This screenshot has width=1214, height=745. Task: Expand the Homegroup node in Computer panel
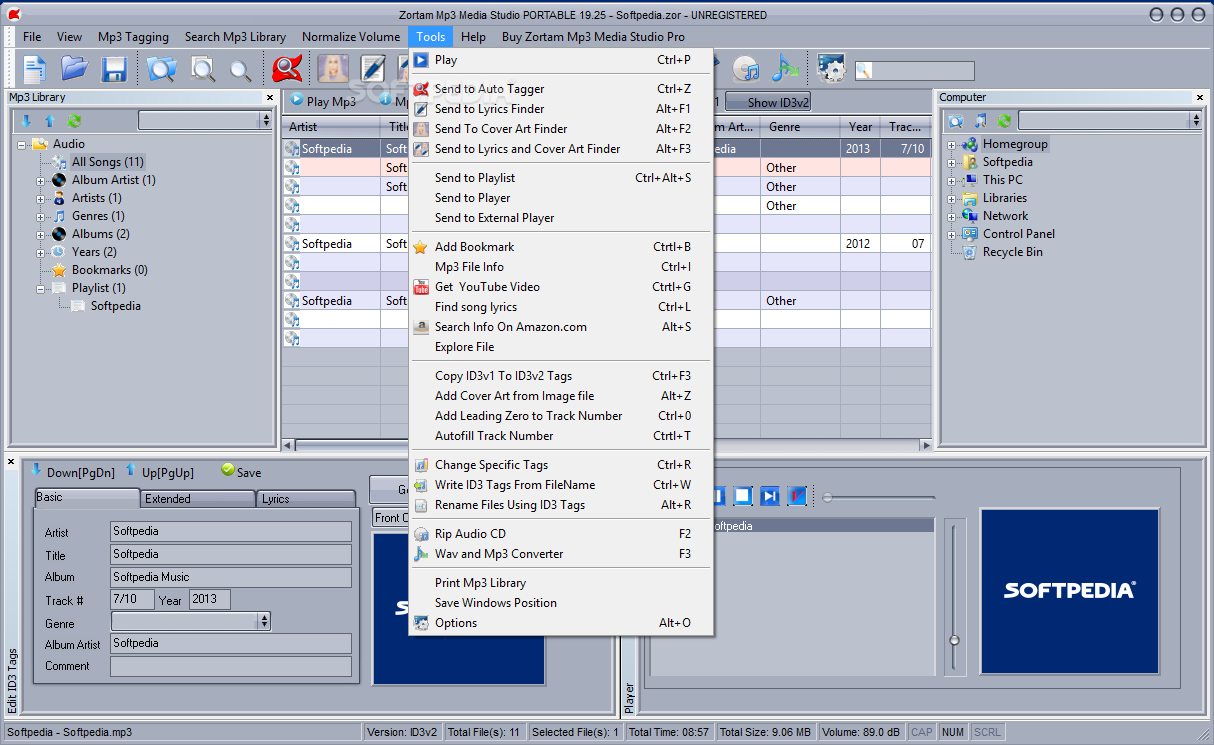(952, 145)
